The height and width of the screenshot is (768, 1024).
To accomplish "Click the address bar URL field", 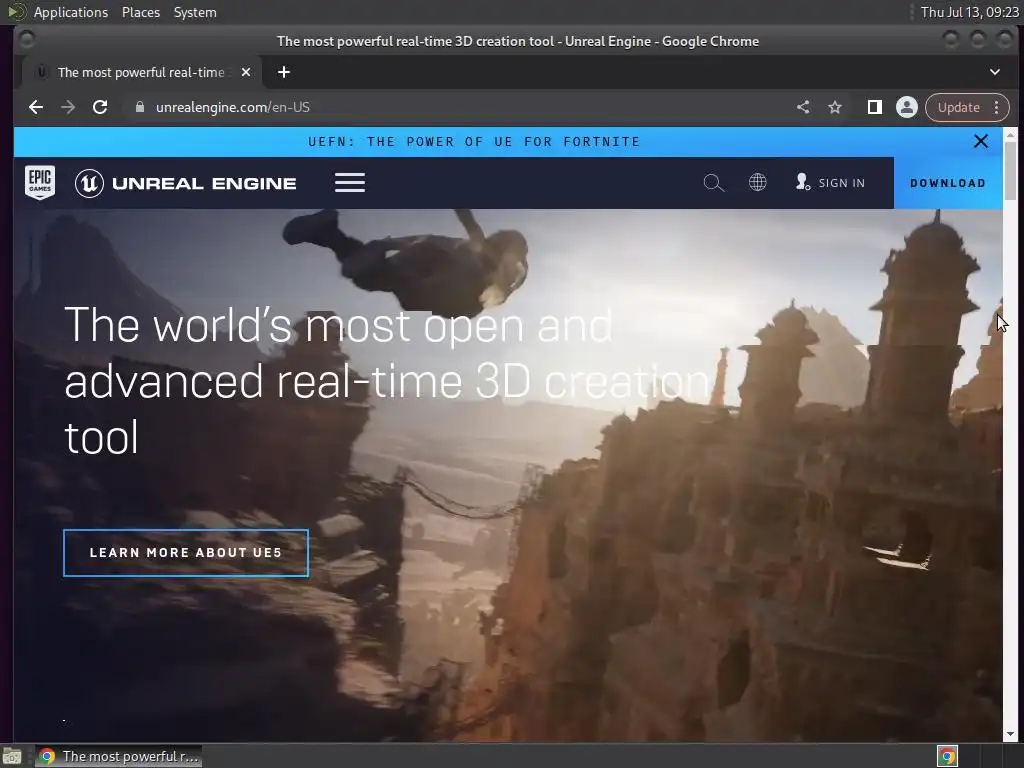I will [457, 107].
